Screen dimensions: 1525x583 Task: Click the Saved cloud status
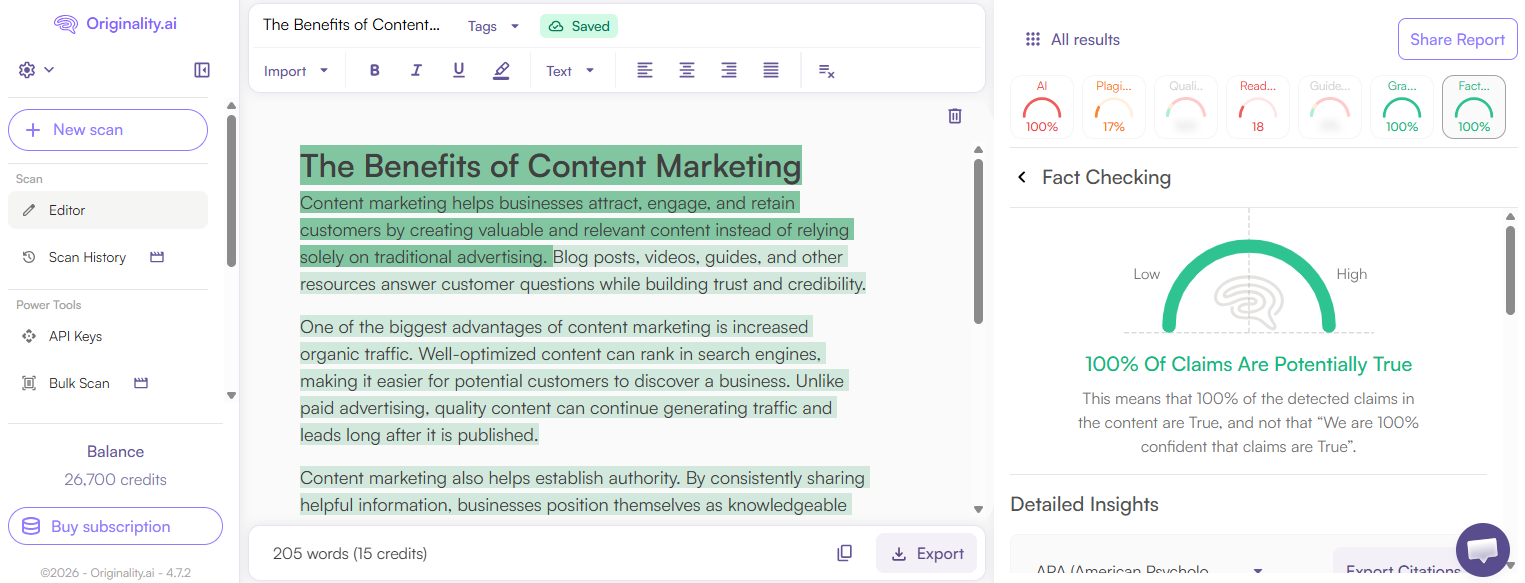click(579, 26)
